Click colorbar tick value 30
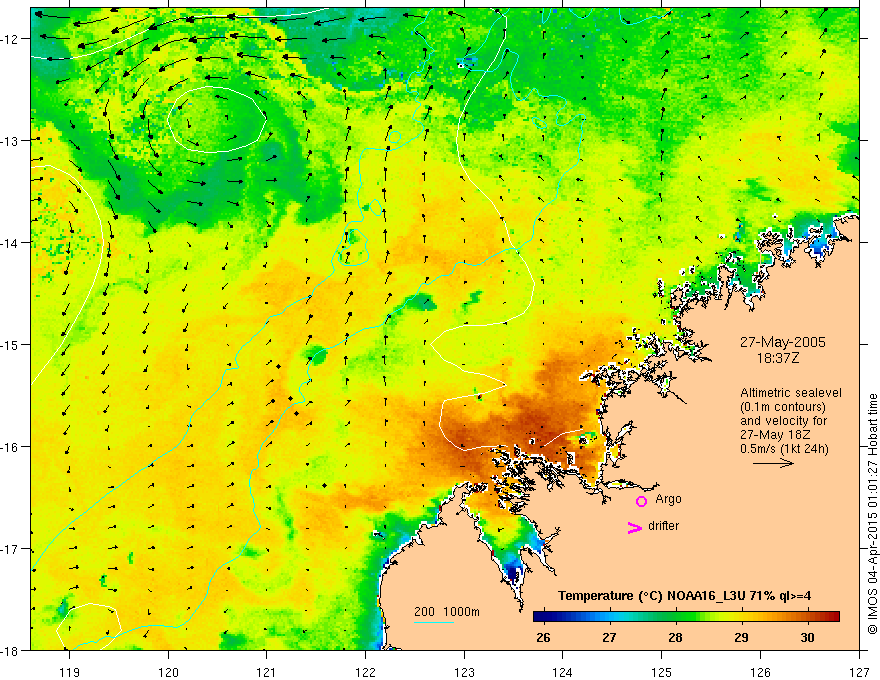Image resolution: width=880 pixels, height=680 pixels. (807, 637)
